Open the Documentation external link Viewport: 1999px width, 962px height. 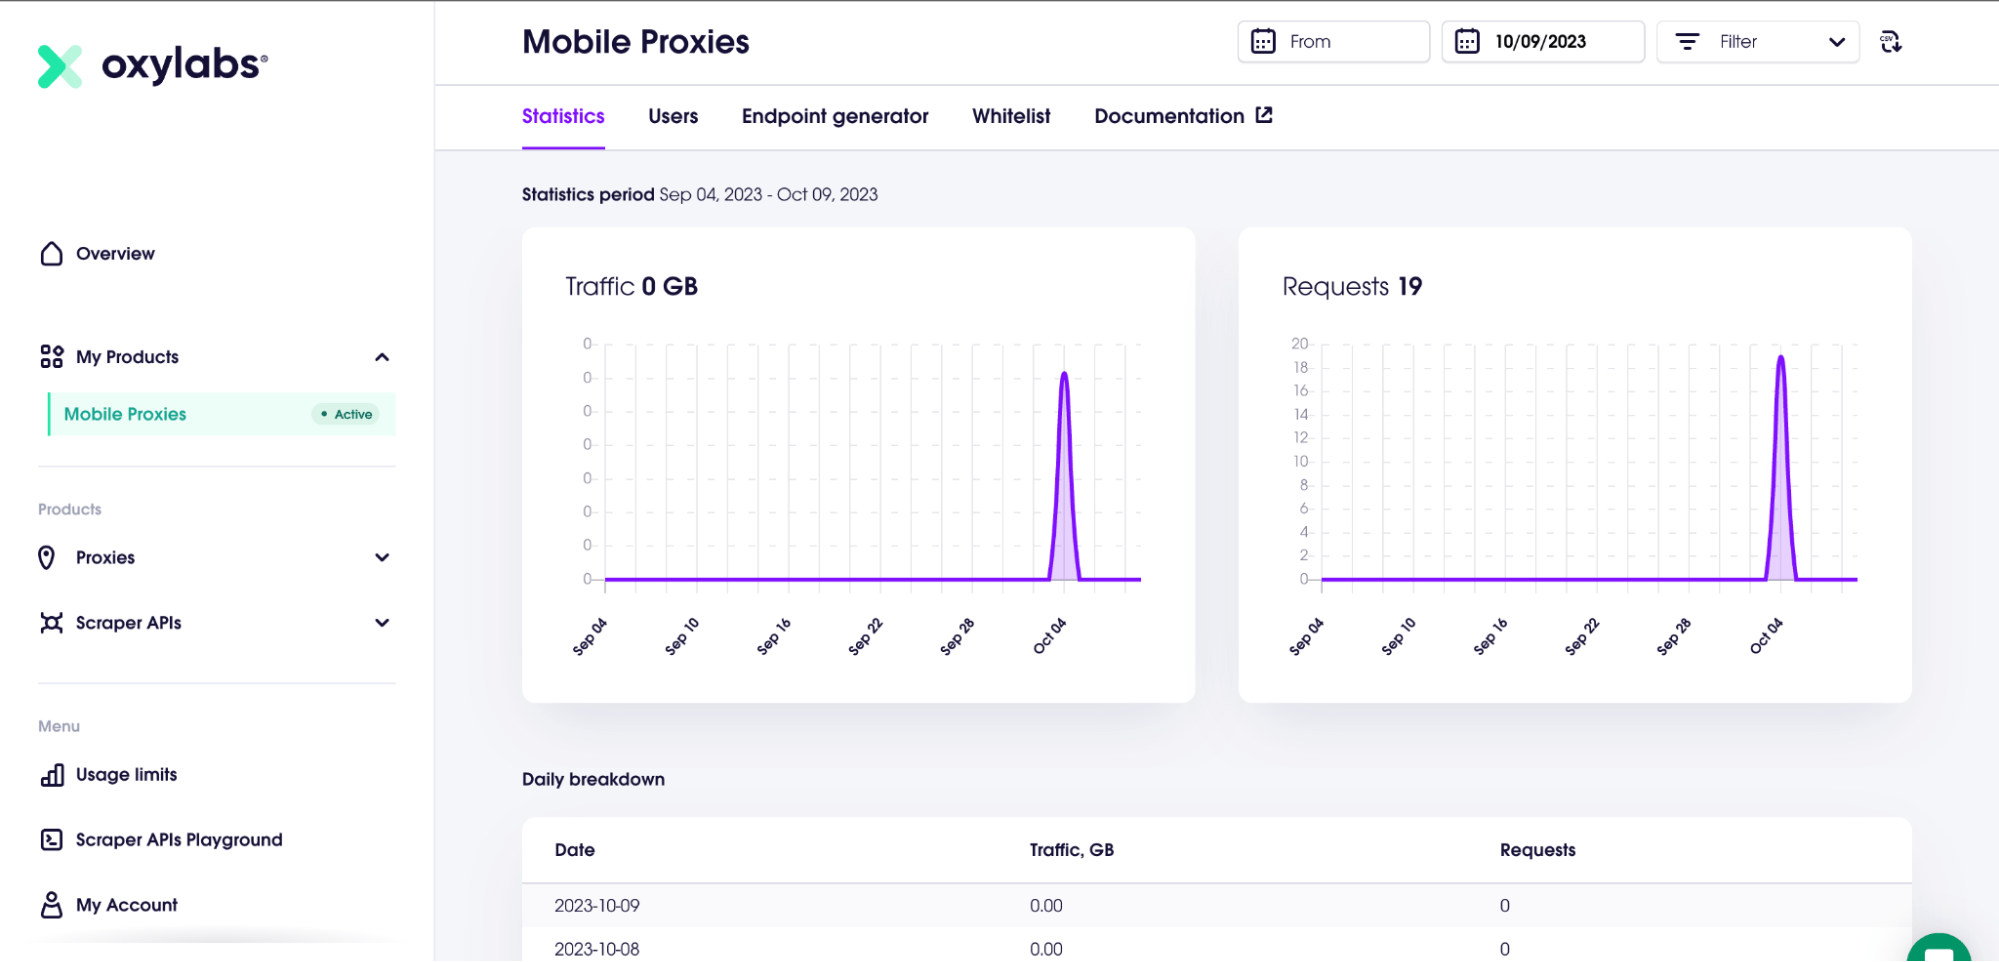(1183, 116)
